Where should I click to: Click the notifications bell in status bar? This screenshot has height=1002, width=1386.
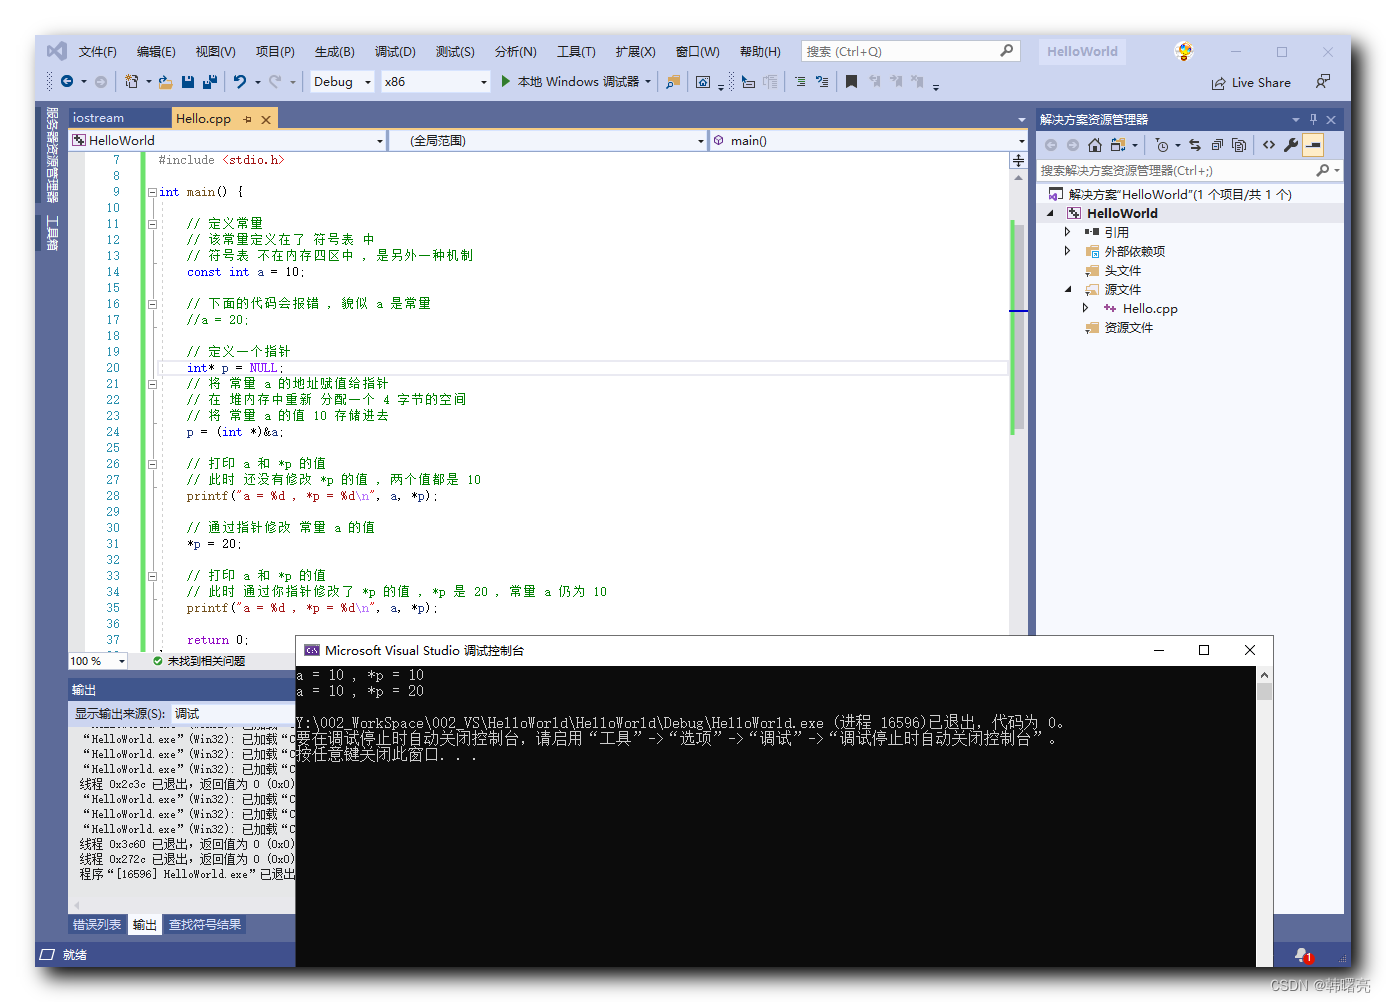pos(1302,955)
